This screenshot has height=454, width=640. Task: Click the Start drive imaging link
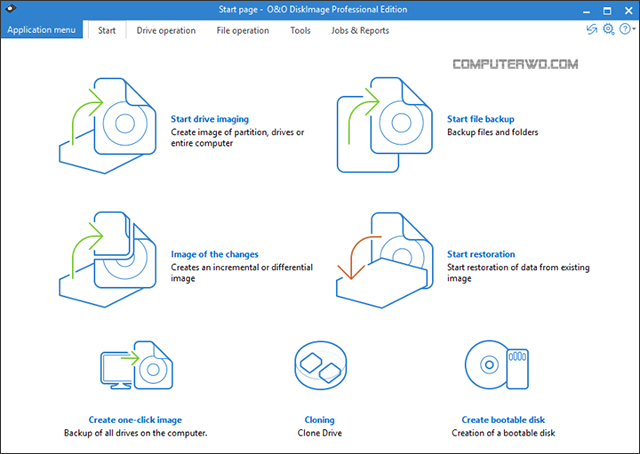[210, 119]
